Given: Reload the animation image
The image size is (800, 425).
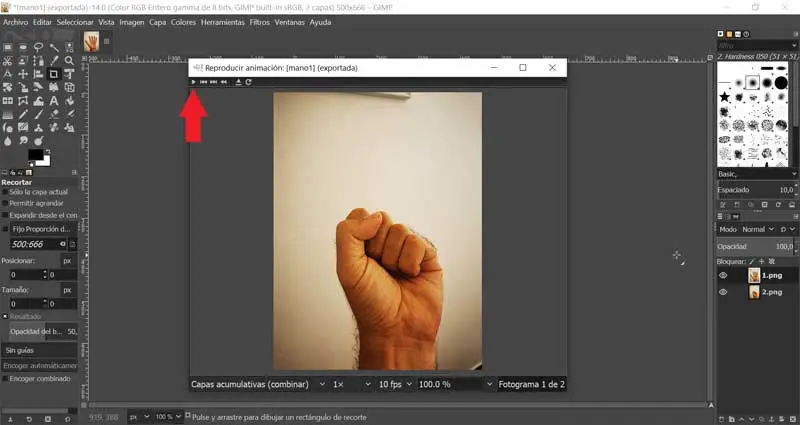Looking at the screenshot, I should point(248,82).
